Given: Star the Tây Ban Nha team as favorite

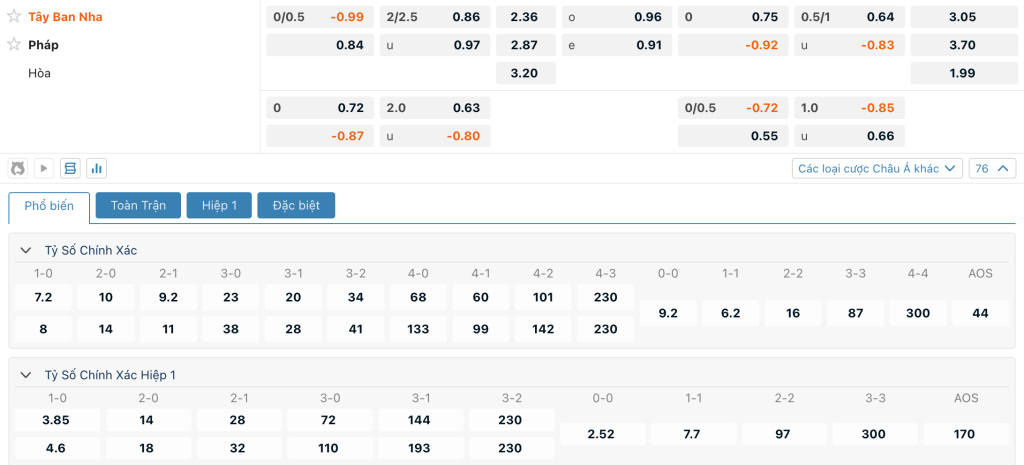Looking at the screenshot, I should 14,16.
